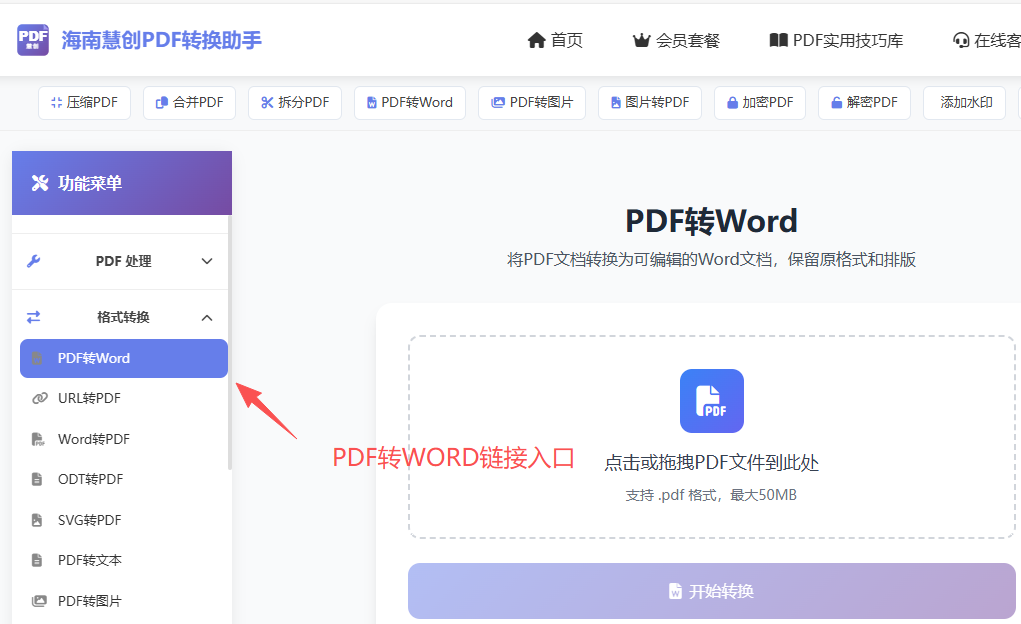The image size is (1021, 624).
Task: Click the compress icon in 压缩PDF
Action: (56, 102)
